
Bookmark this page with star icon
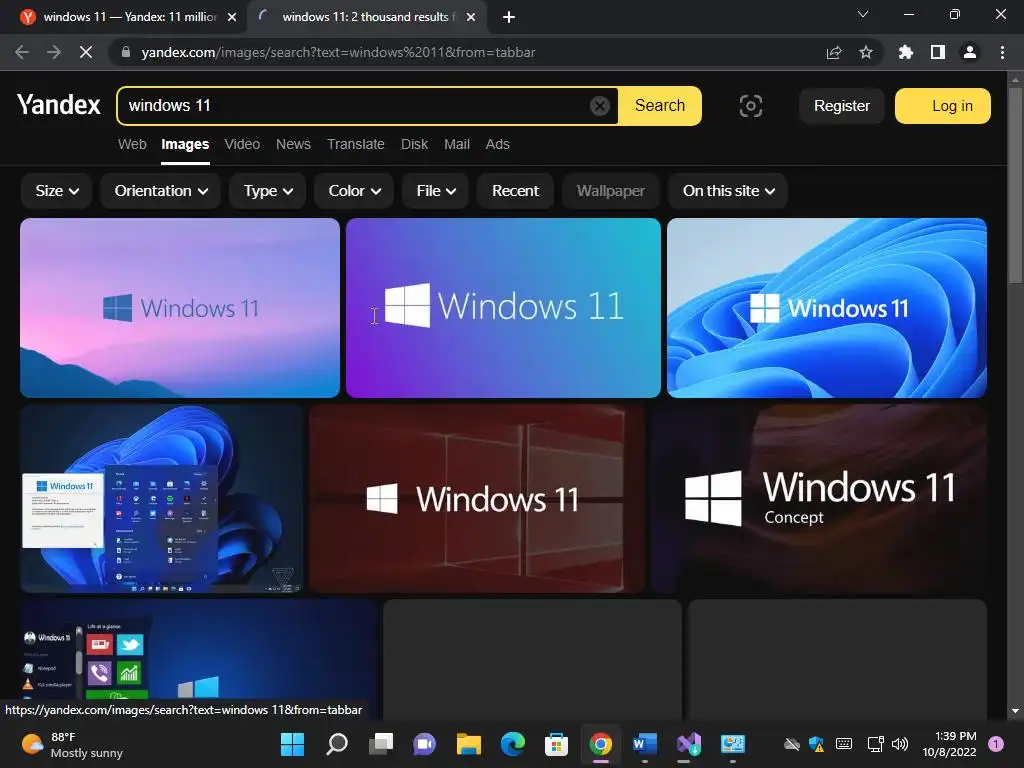866,52
